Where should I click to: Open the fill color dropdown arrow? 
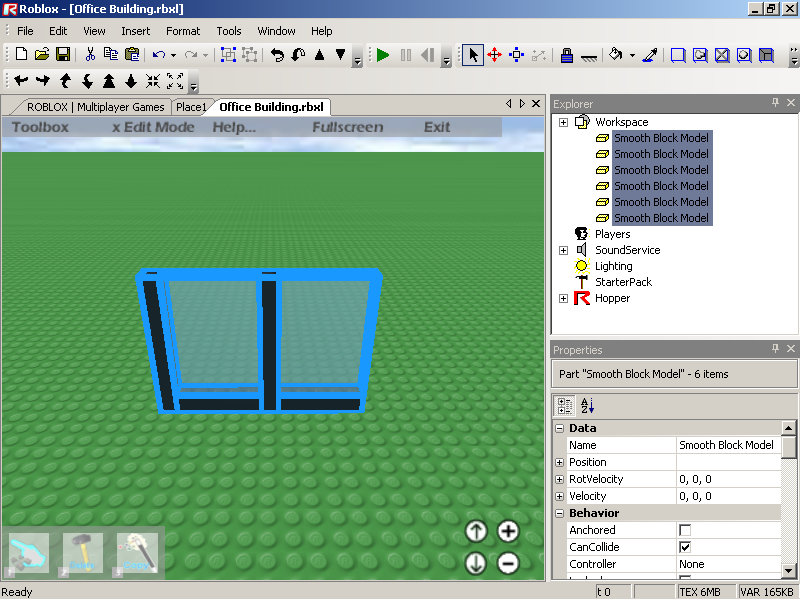[632, 56]
